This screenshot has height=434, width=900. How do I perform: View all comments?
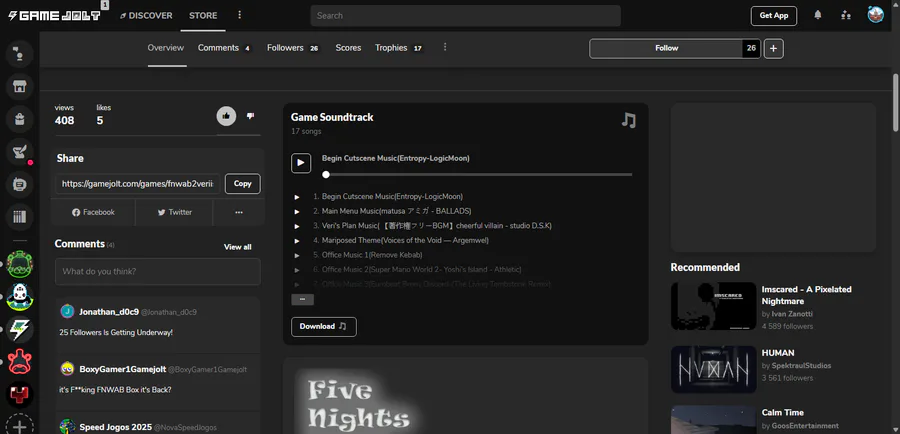pyautogui.click(x=238, y=247)
